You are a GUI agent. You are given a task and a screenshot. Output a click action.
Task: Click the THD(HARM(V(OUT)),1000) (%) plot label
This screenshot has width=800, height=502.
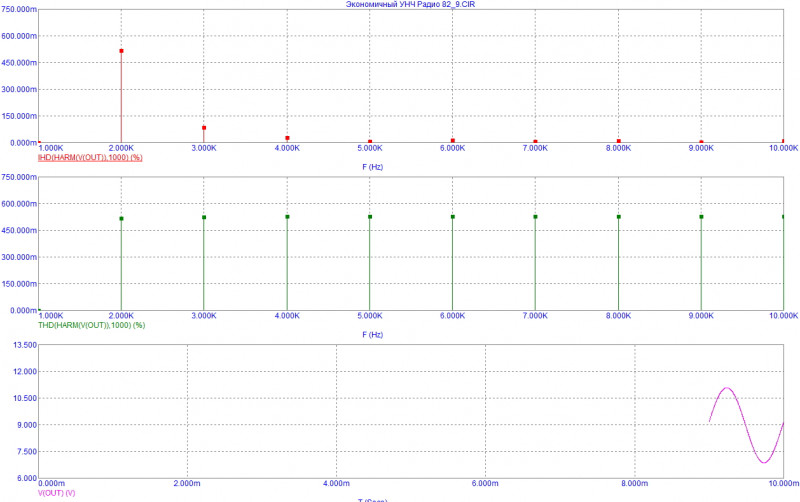[91, 325]
